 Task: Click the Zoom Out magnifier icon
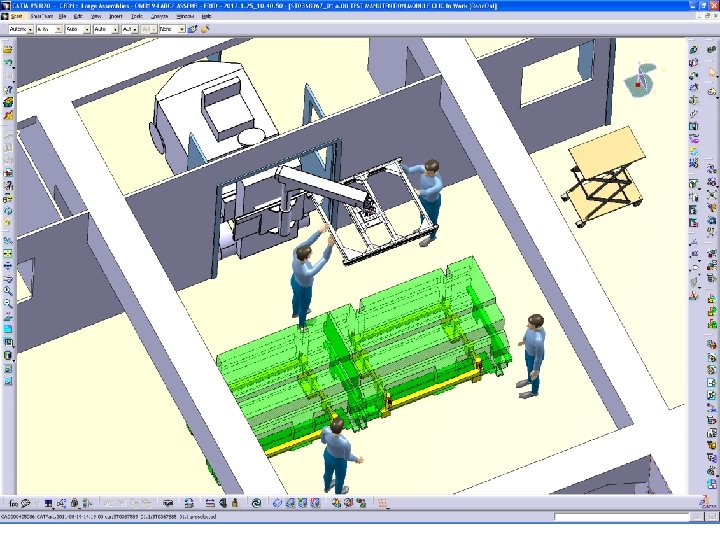point(8,304)
